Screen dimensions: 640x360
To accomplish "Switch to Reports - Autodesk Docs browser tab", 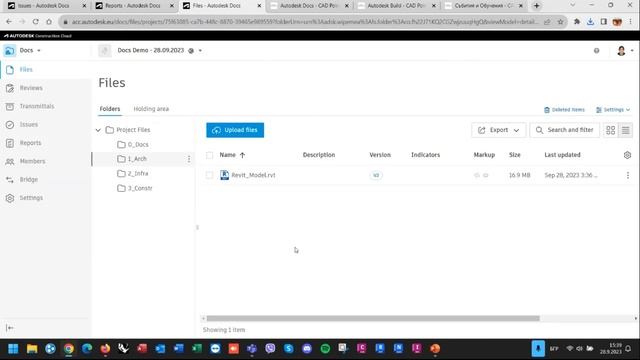I will click(132, 6).
